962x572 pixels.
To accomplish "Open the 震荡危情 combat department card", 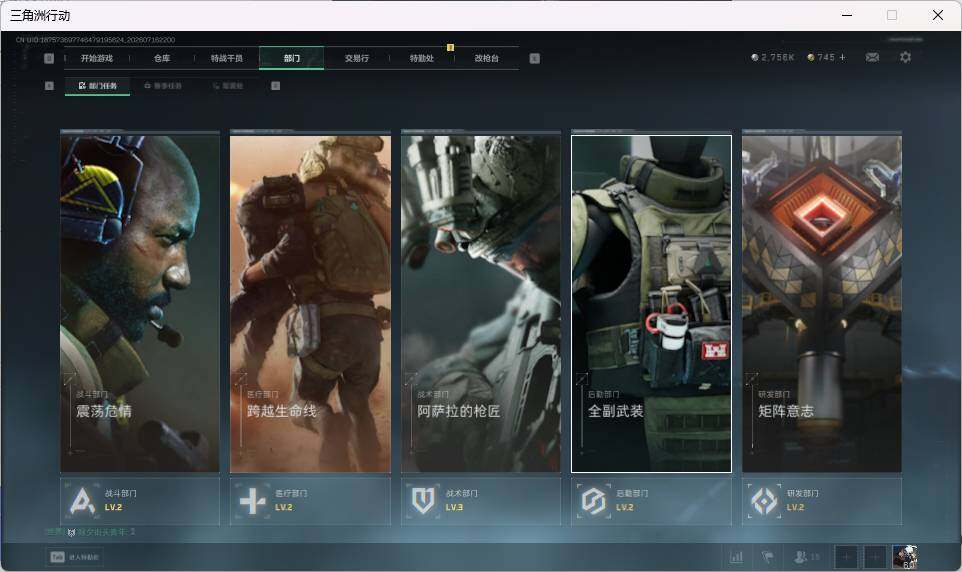I will click(x=140, y=303).
